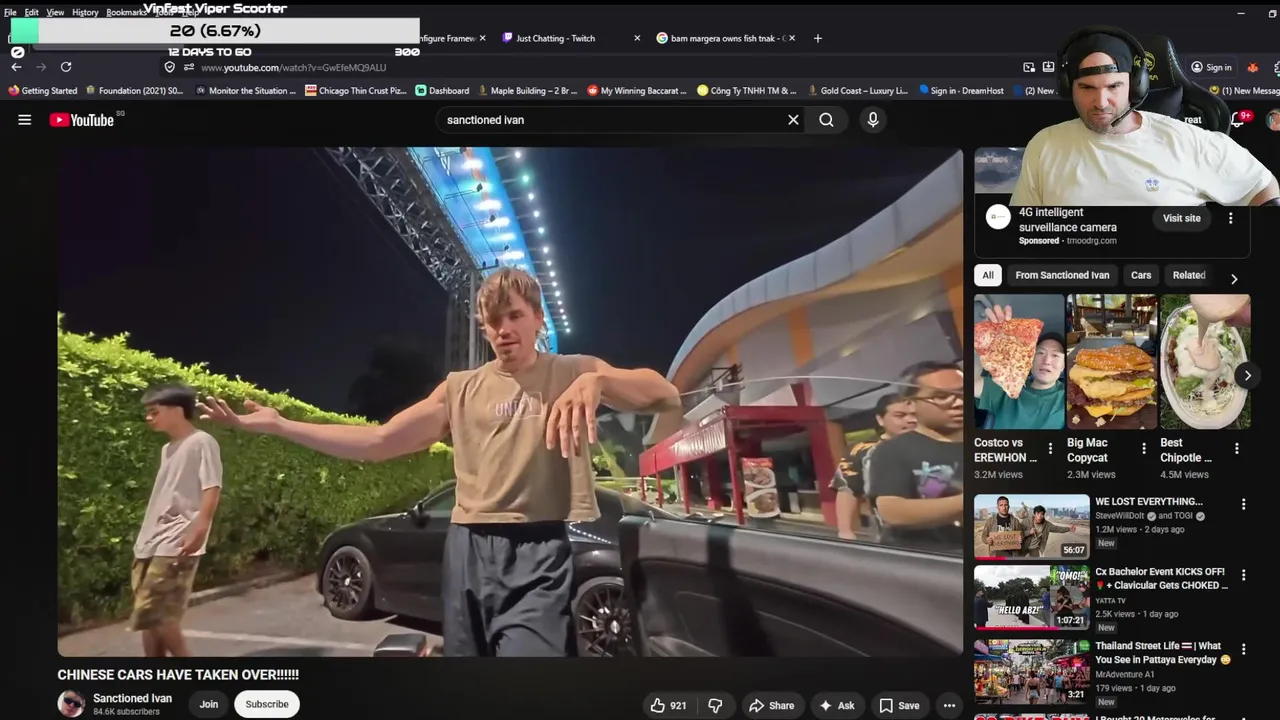Open options for Costco vs EREWHON short

pos(1050,448)
